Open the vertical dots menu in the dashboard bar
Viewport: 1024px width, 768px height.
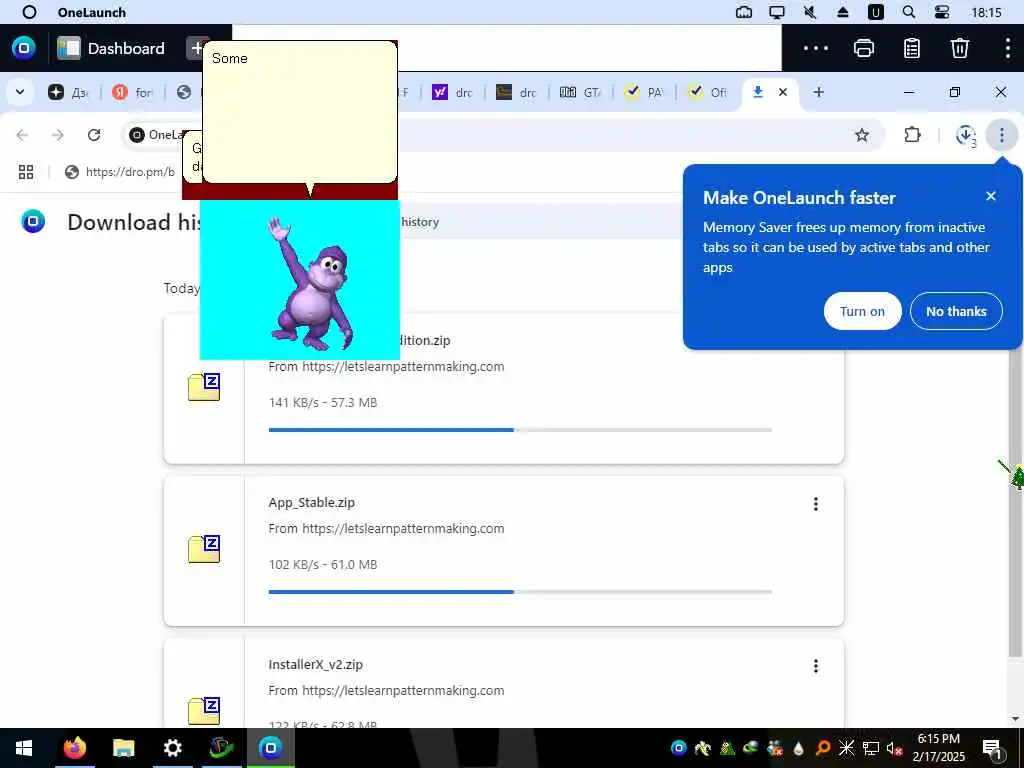[x=1008, y=48]
